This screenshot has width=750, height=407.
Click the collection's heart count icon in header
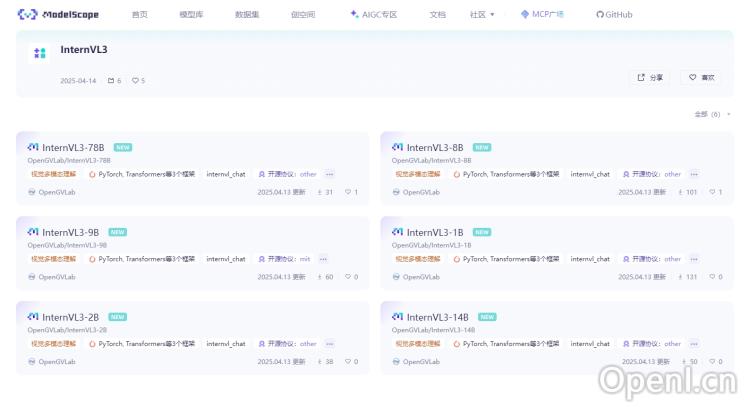pos(135,81)
